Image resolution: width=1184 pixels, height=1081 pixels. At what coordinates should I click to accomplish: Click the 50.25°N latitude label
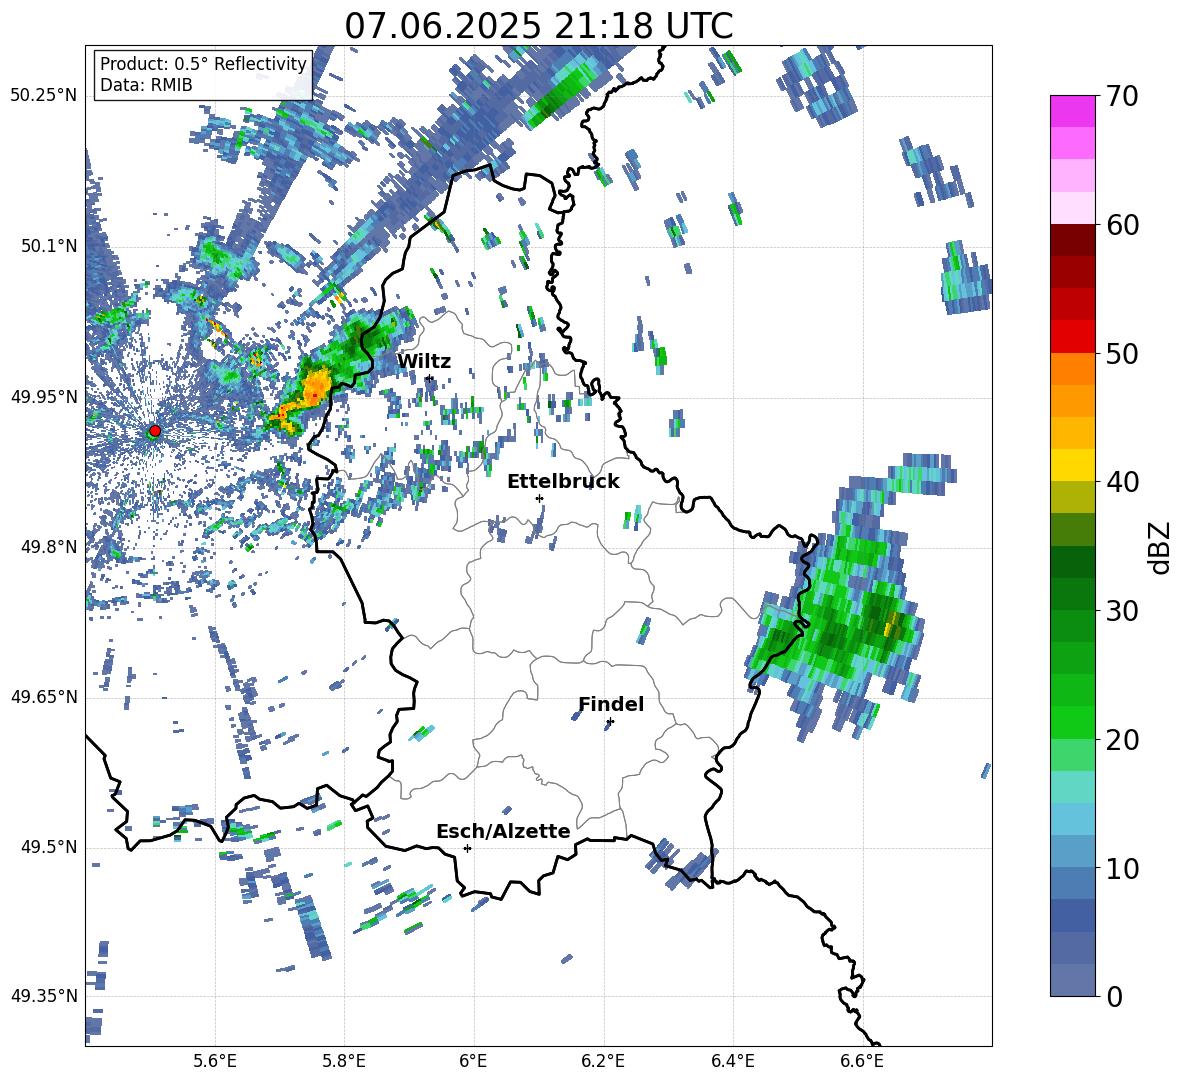tap(44, 96)
